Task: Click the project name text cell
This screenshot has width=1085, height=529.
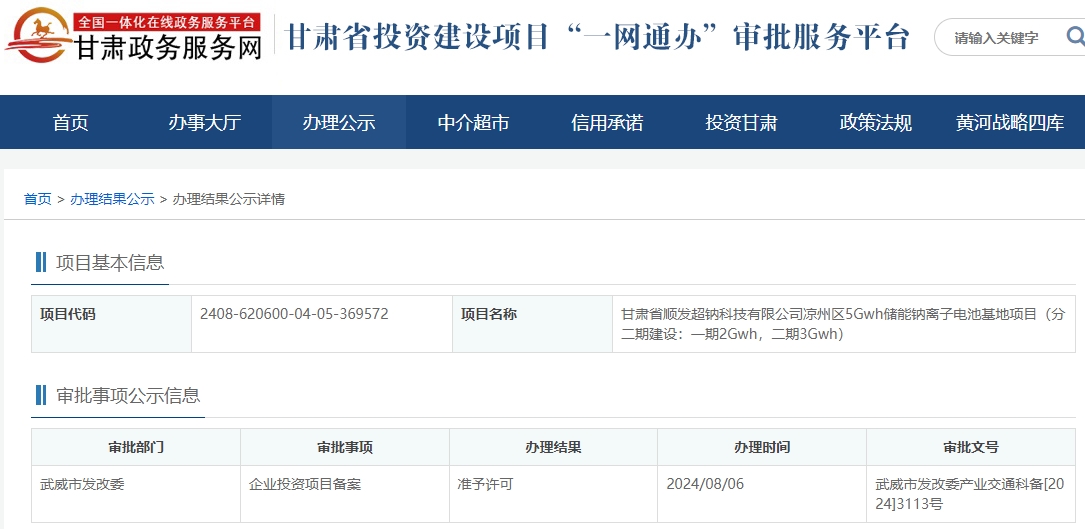Action: tap(842, 324)
